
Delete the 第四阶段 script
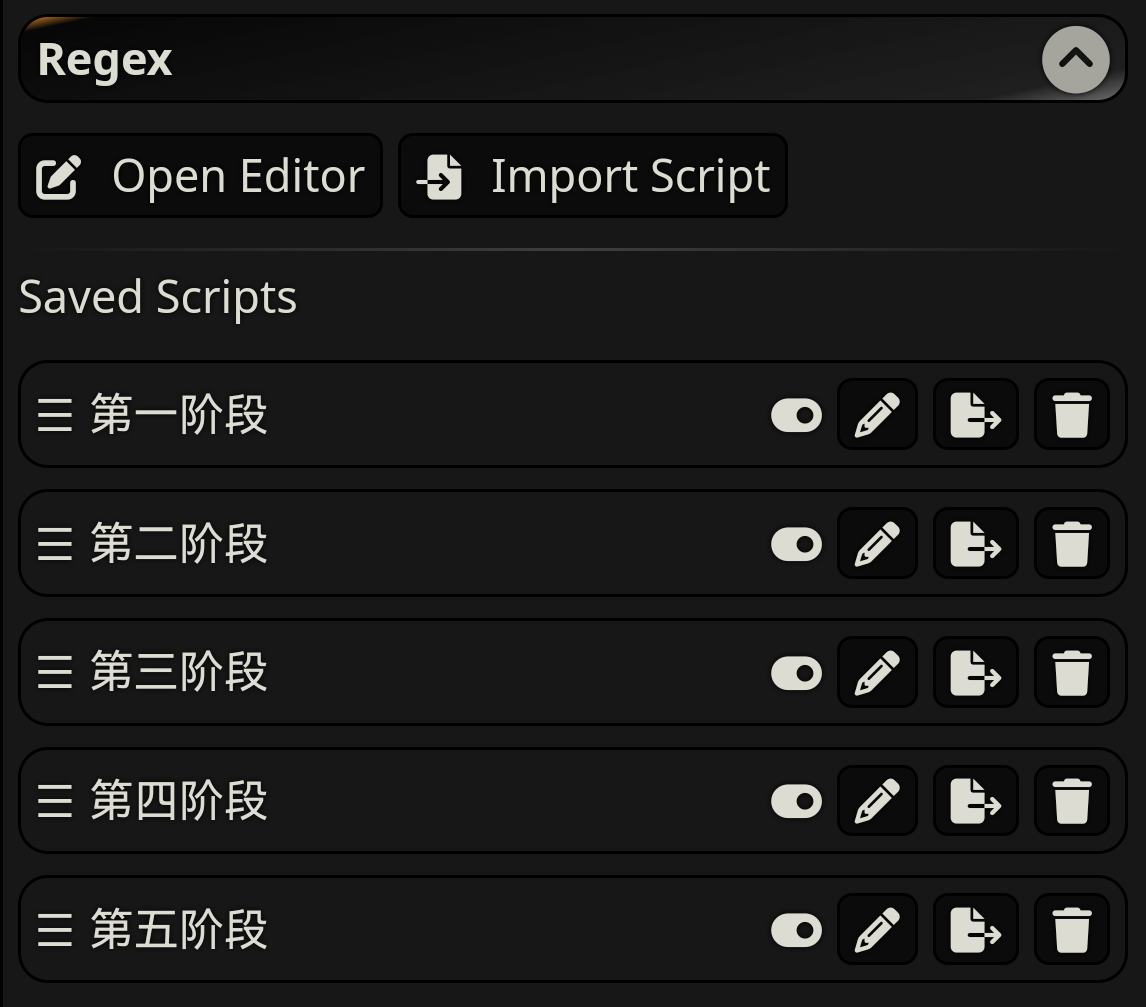[x=1071, y=801]
